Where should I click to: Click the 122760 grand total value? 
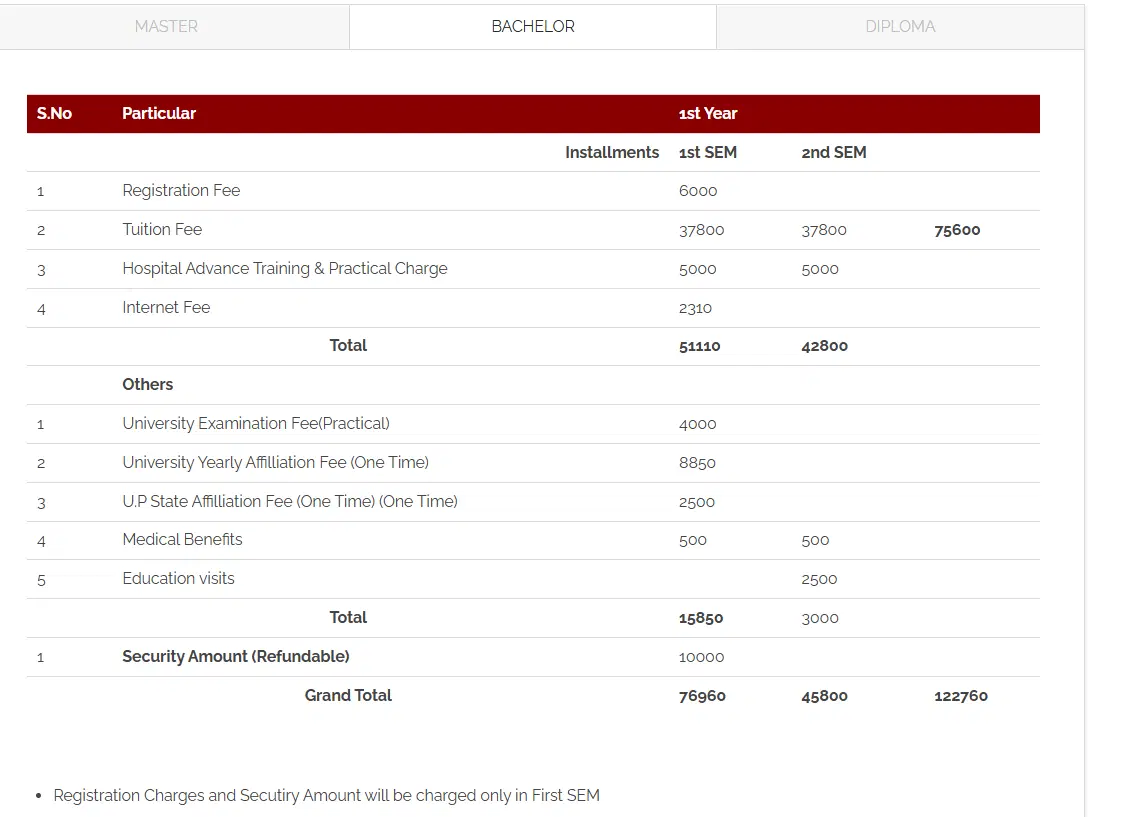961,696
